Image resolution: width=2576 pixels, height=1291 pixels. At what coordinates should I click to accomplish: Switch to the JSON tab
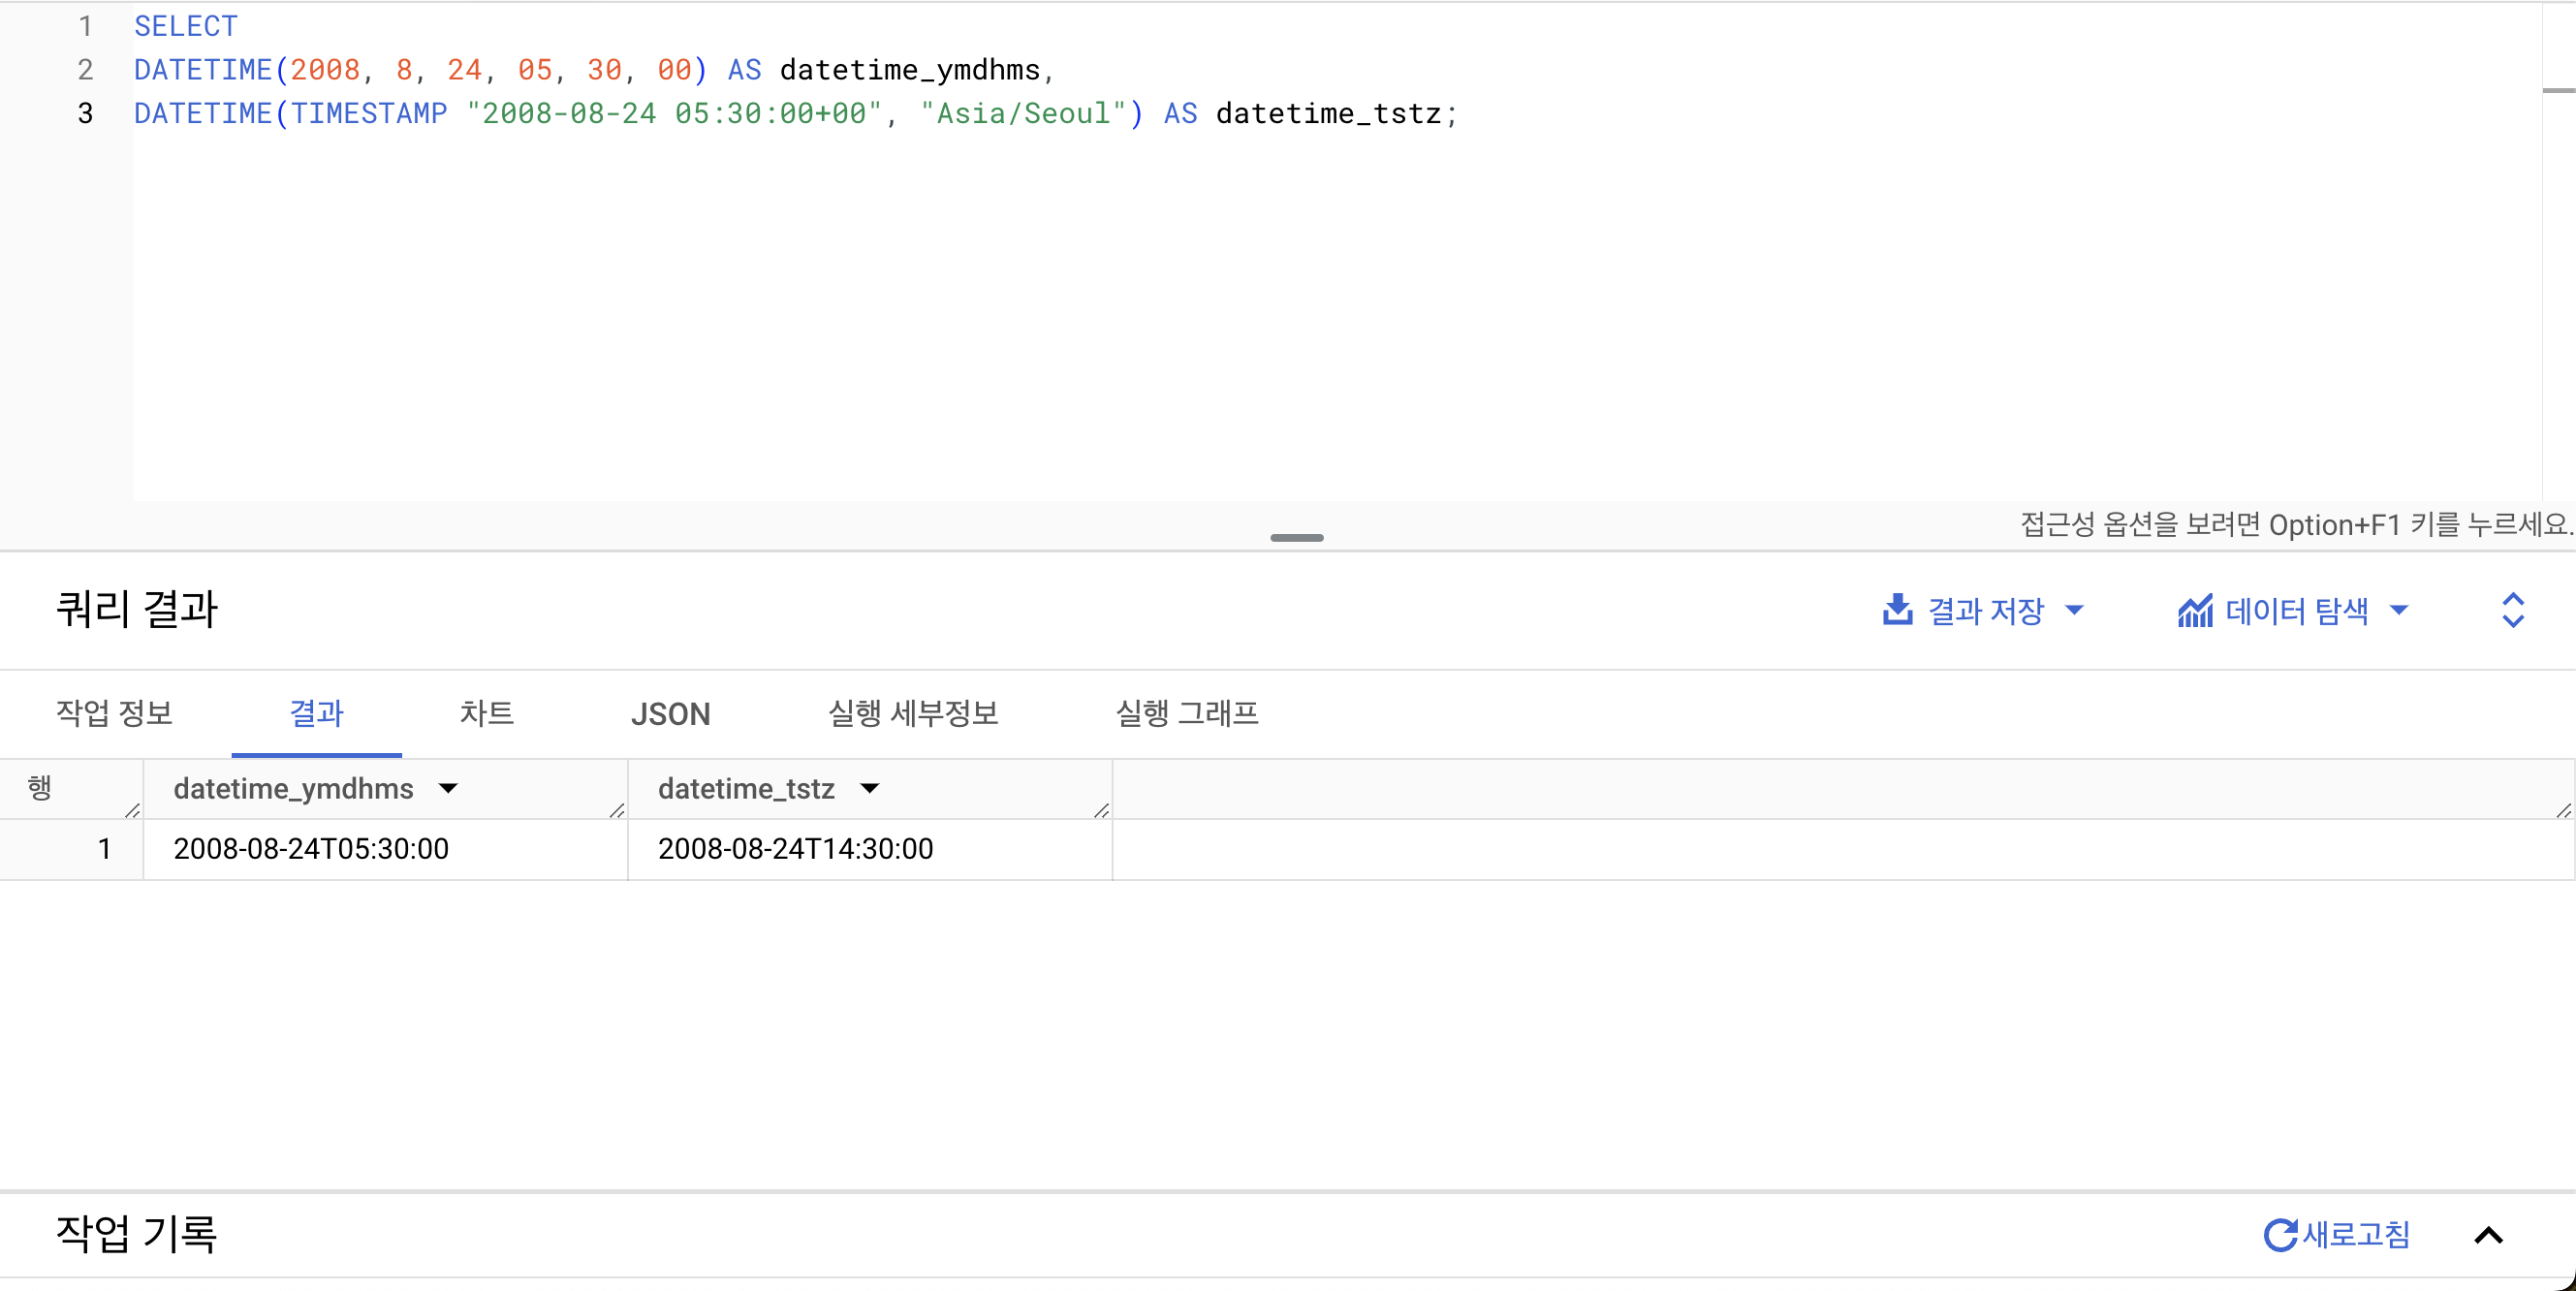point(670,714)
